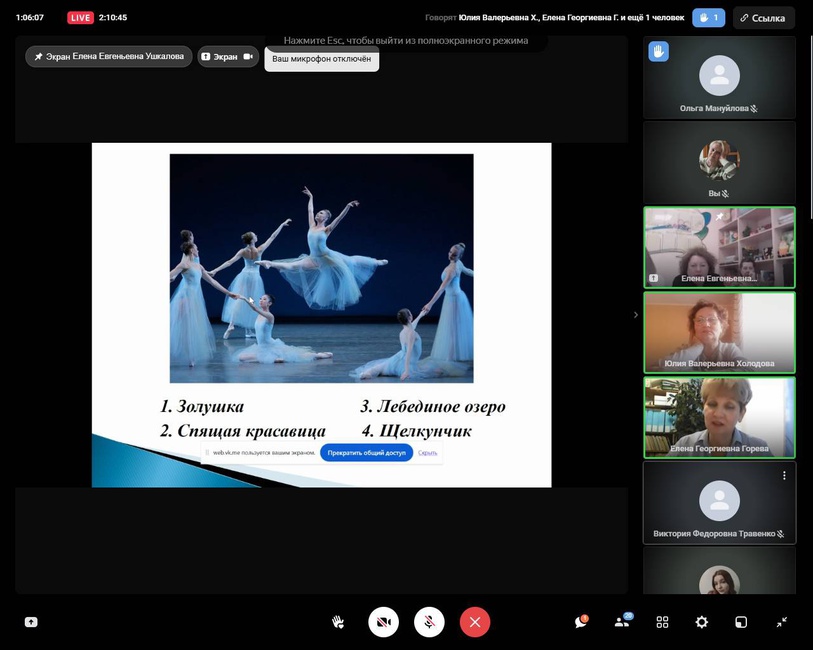The width and height of the screenshot is (813, 650).
Task: Click muted mic icon beside Вы label
Action: pos(725,194)
